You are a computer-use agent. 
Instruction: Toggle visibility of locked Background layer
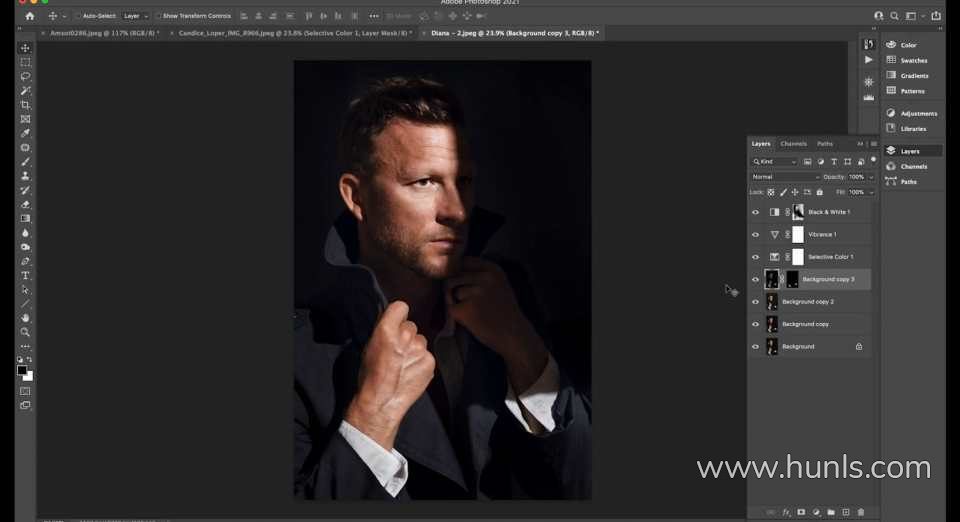(756, 347)
